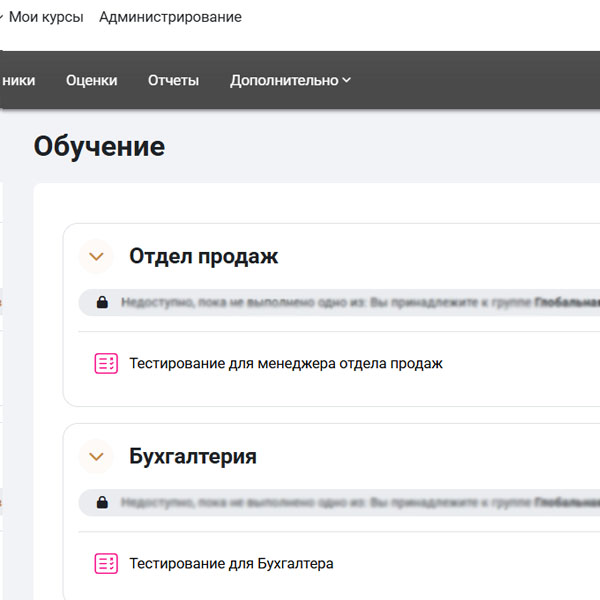The image size is (600, 600).
Task: Click quiz icon for Тестирование для Бухгалтера
Action: tap(106, 564)
